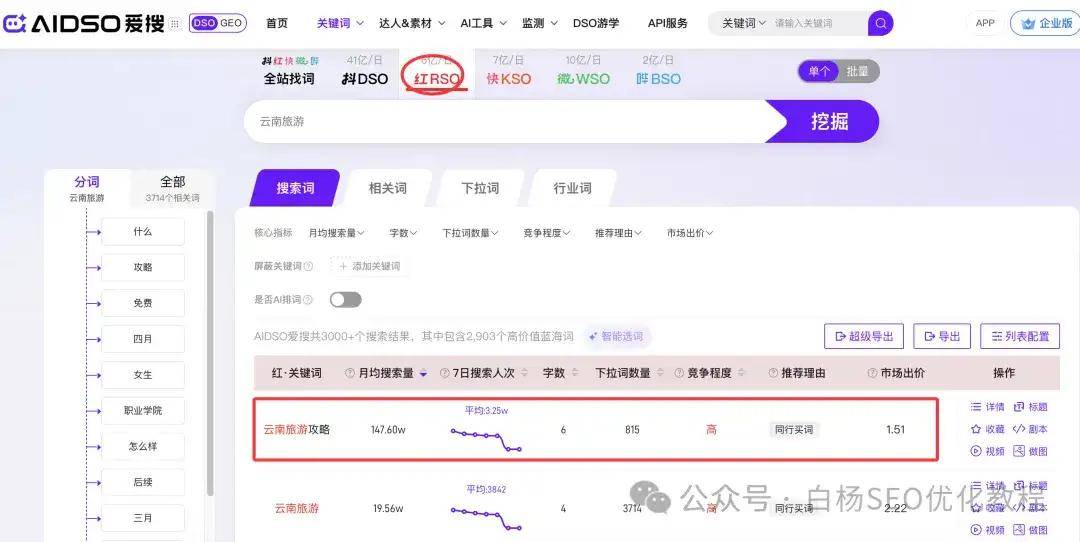This screenshot has width=1080, height=542.
Task: Open the 月均搜索量 filter dropdown
Action: pyautogui.click(x=336, y=233)
